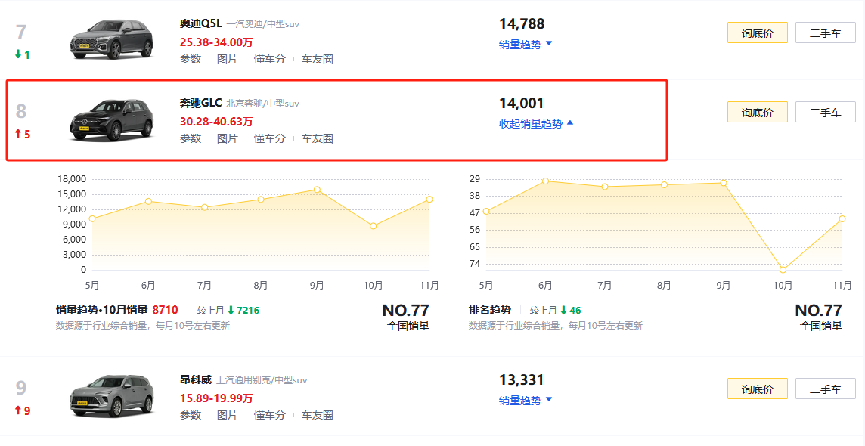This screenshot has width=865, height=446.
Task: Open the 昂科威 car thumbnail
Action: pyautogui.click(x=111, y=396)
